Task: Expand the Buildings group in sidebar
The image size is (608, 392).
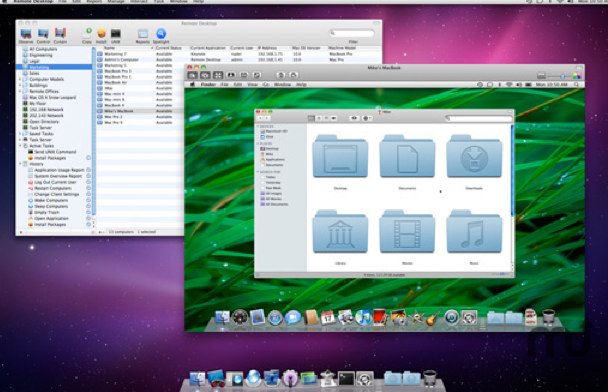Action: point(20,85)
